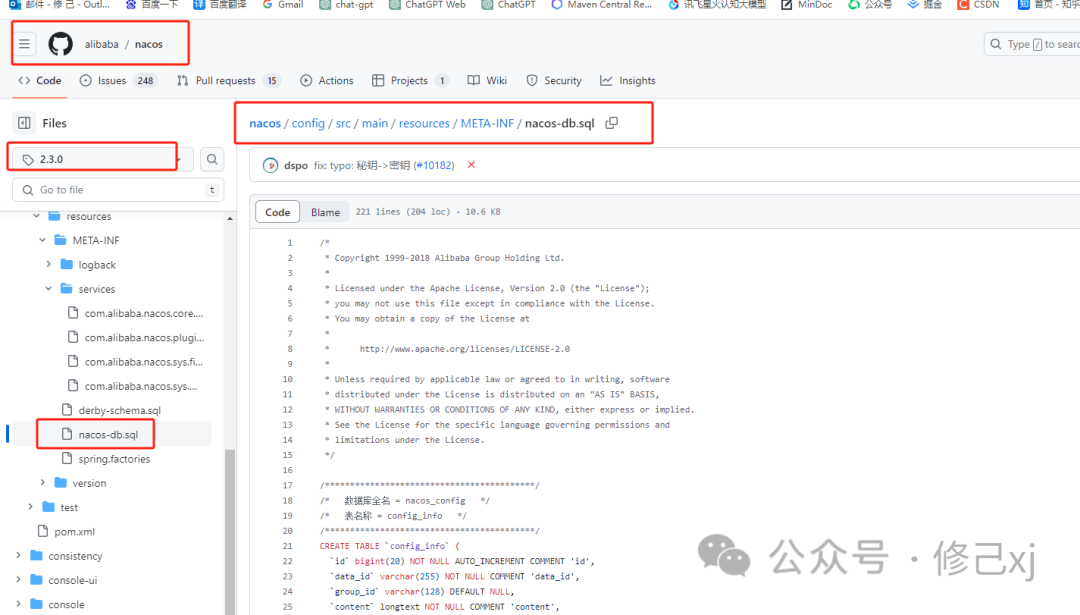Click the red failed-checks X icon
The image size is (1080, 615).
coord(471,165)
